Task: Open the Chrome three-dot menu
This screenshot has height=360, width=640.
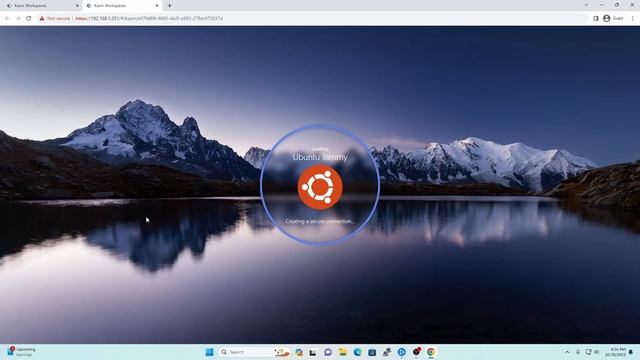Action: pos(633,18)
